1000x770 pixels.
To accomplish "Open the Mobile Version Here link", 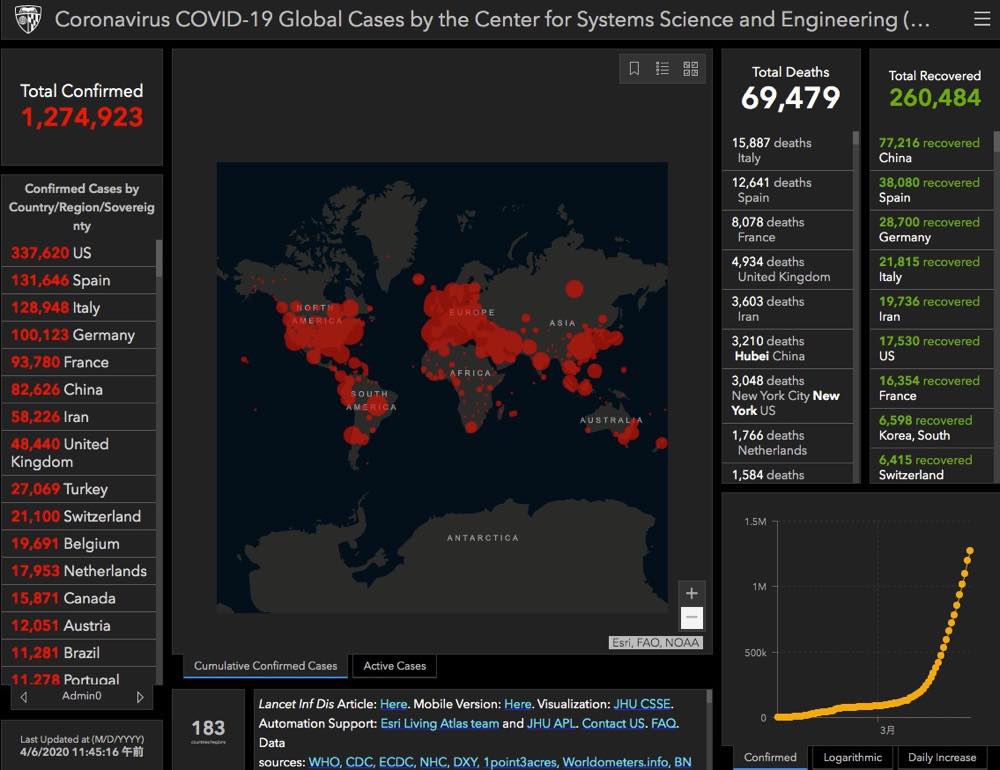I will pyautogui.click(x=518, y=704).
